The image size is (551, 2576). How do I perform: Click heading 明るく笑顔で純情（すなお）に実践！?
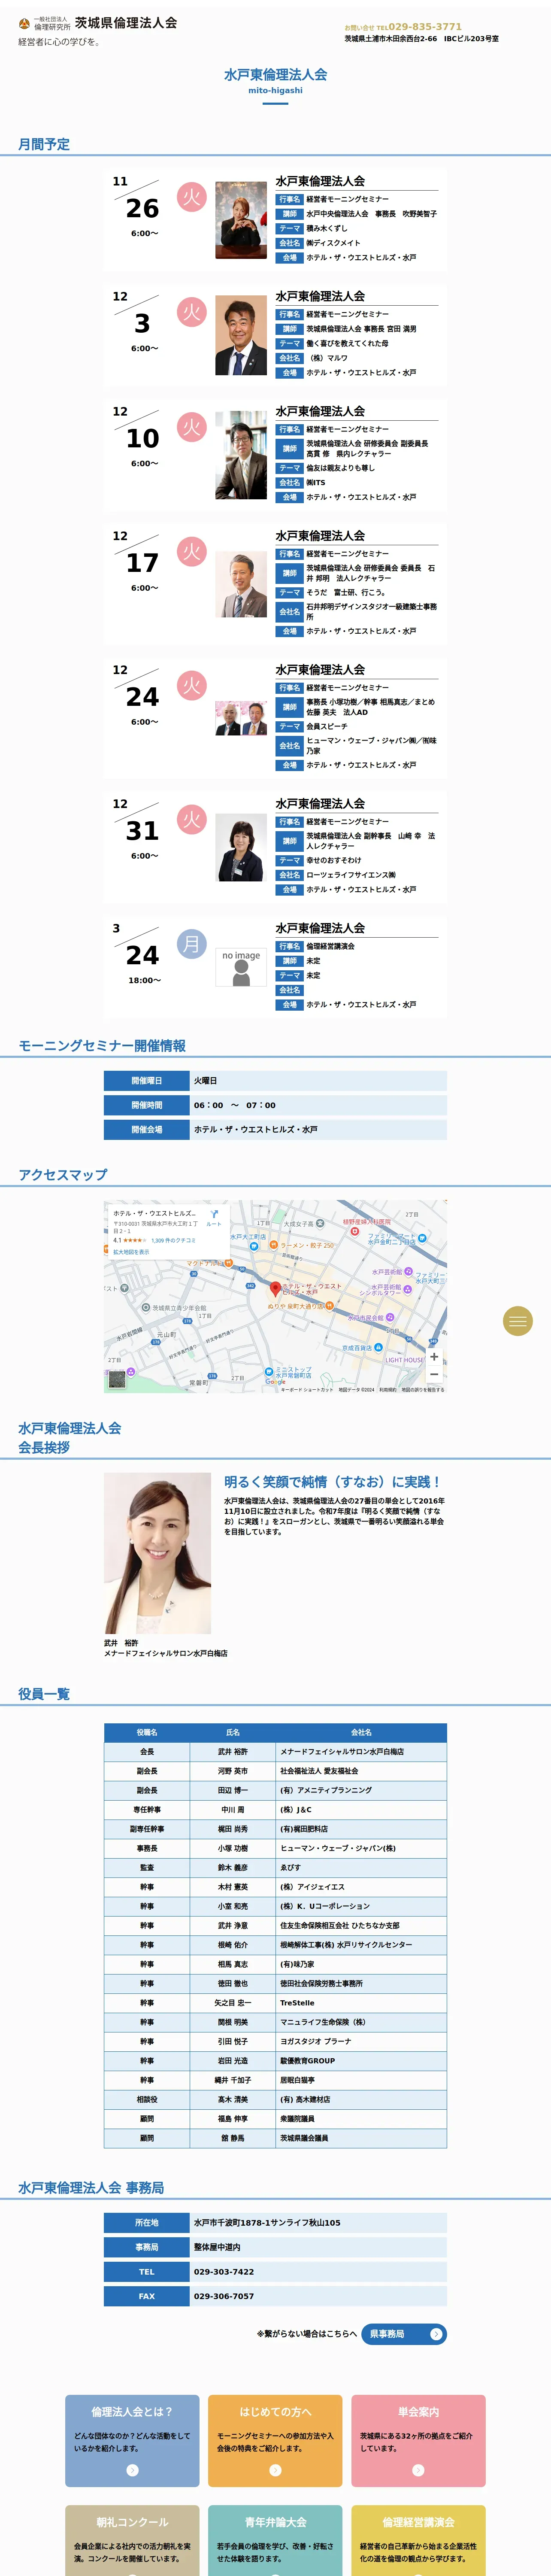coord(333,1482)
